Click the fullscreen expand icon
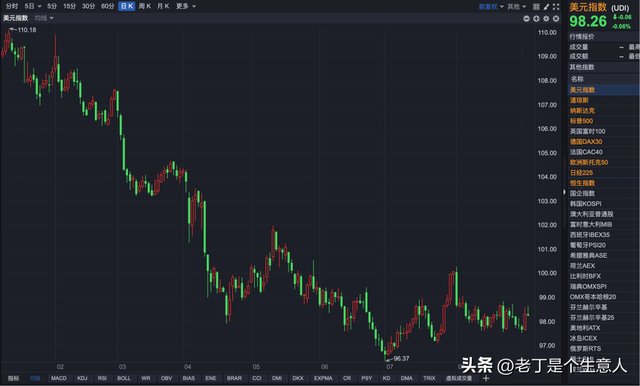This screenshot has height=386, width=640. point(556,7)
